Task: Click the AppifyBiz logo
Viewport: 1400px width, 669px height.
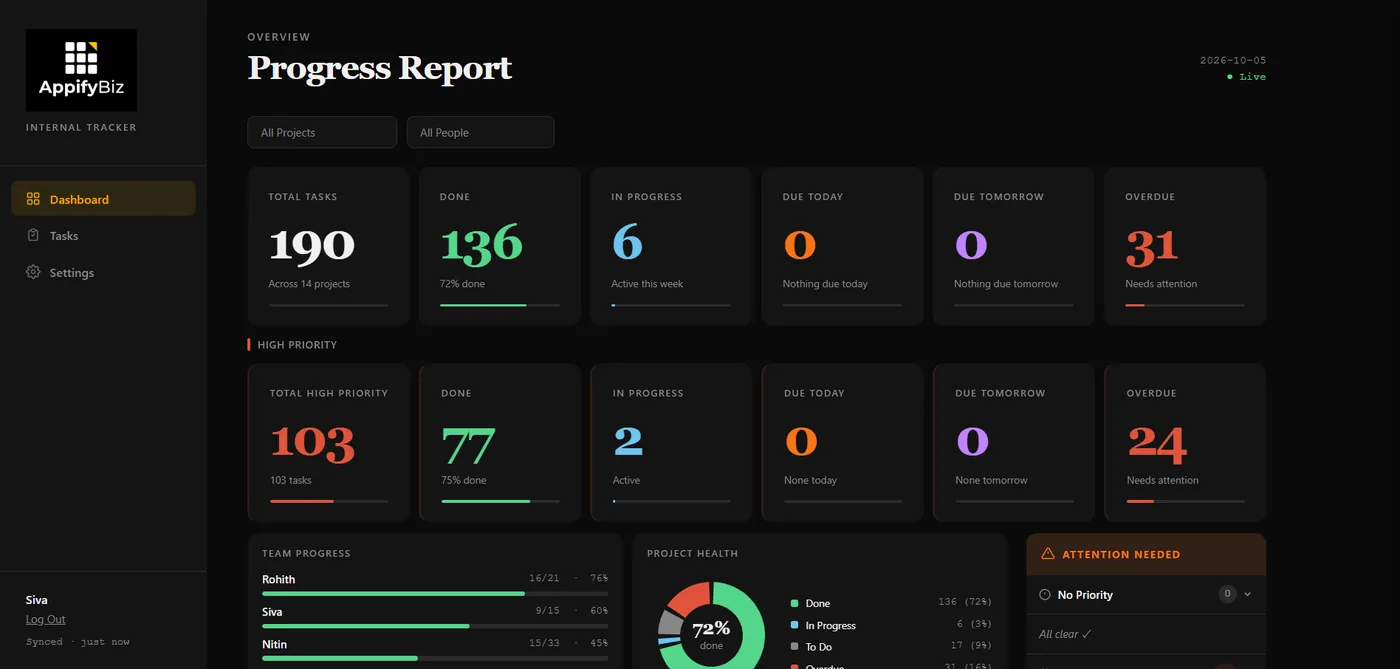Action: tap(81, 70)
